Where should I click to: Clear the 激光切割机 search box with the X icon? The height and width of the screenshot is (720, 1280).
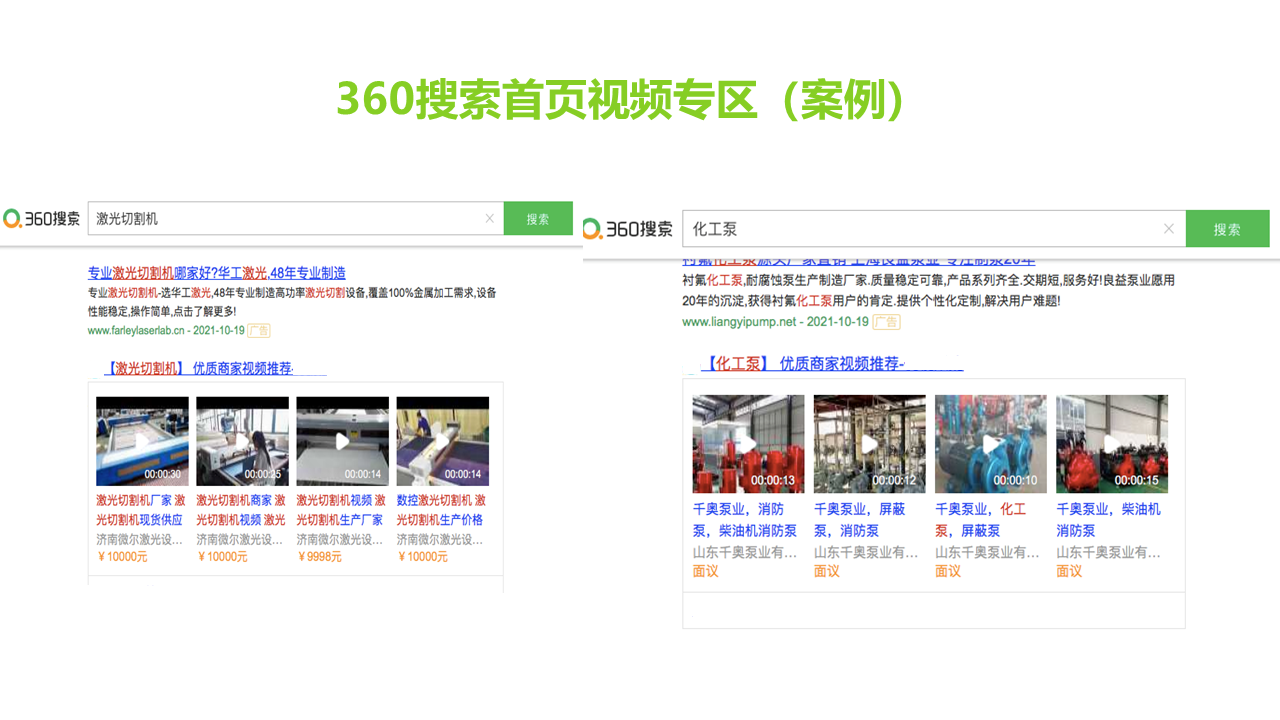point(489,217)
